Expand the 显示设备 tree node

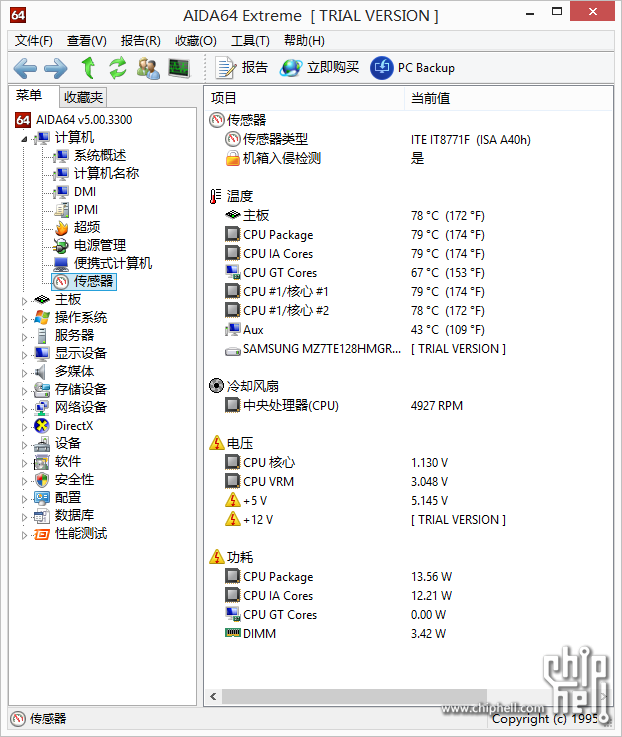[x=24, y=355]
